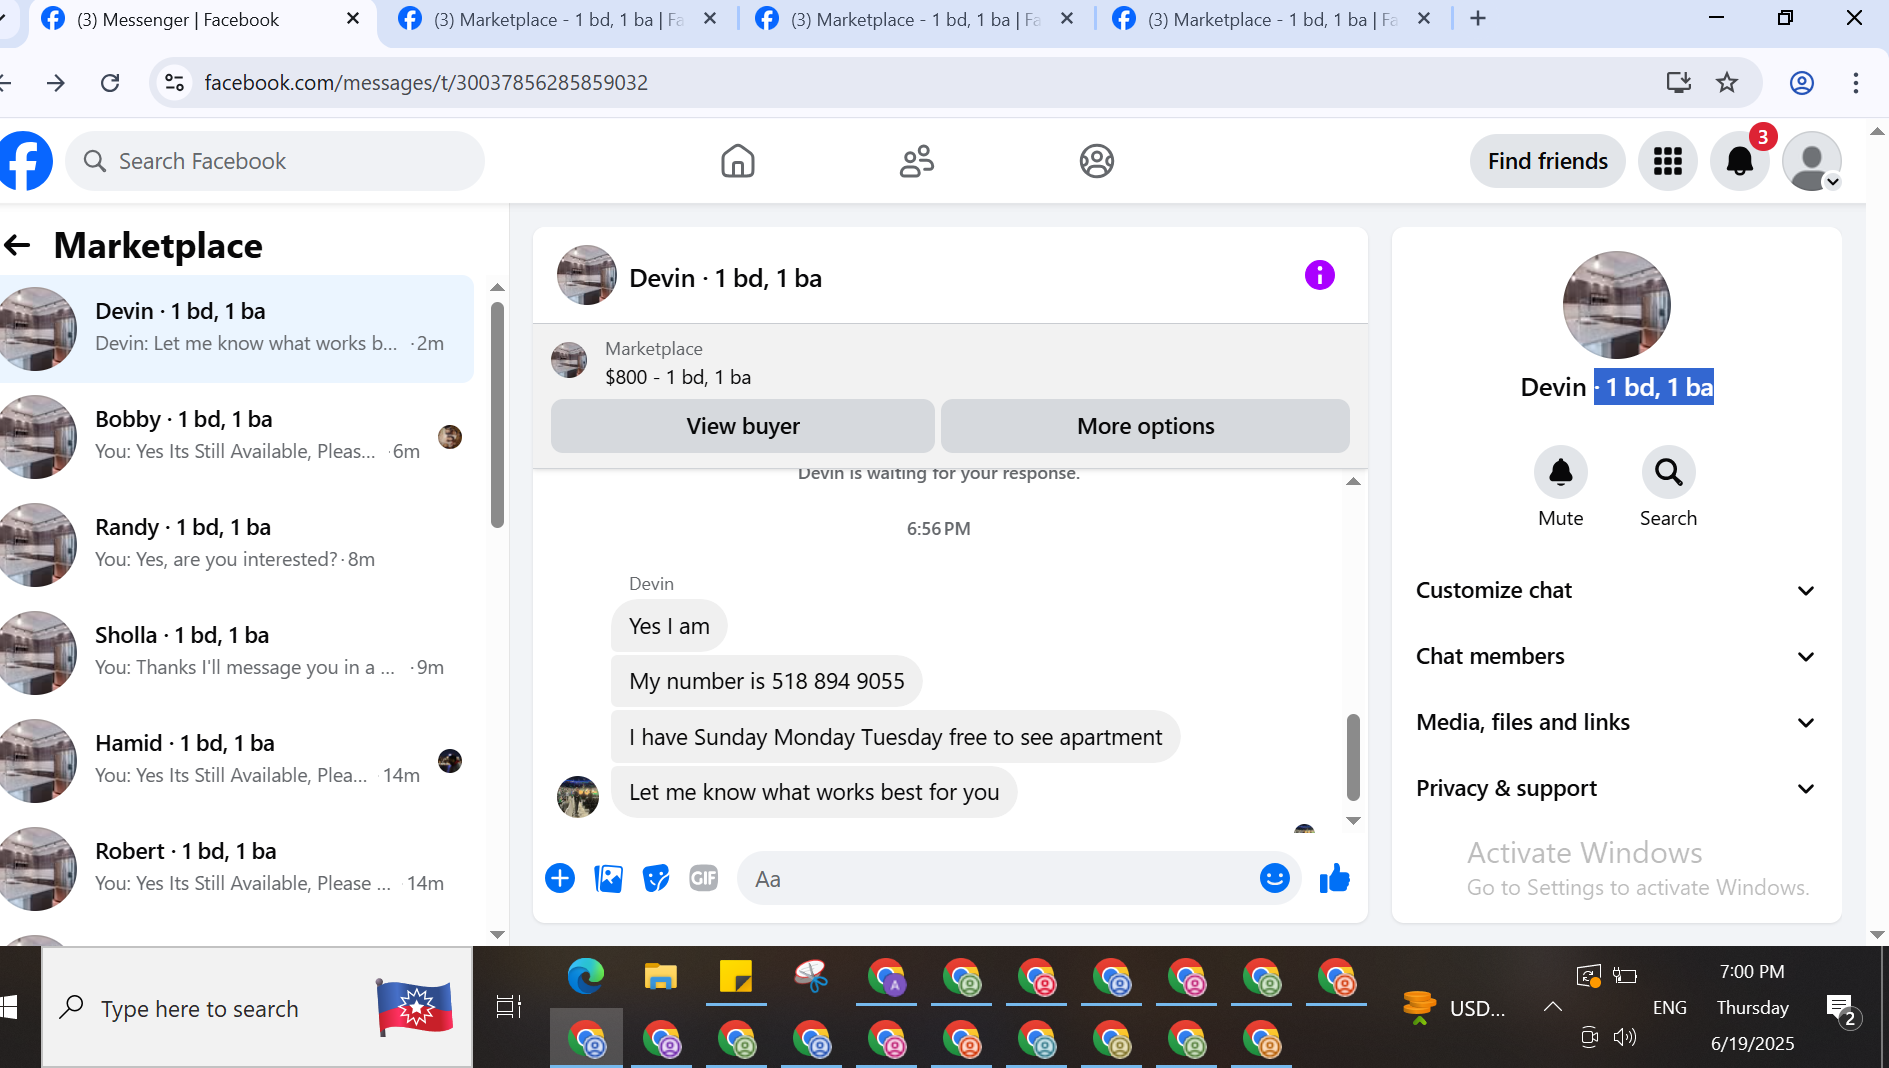1889x1068 pixels.
Task: View site information icon in address bar
Action: (x=175, y=83)
